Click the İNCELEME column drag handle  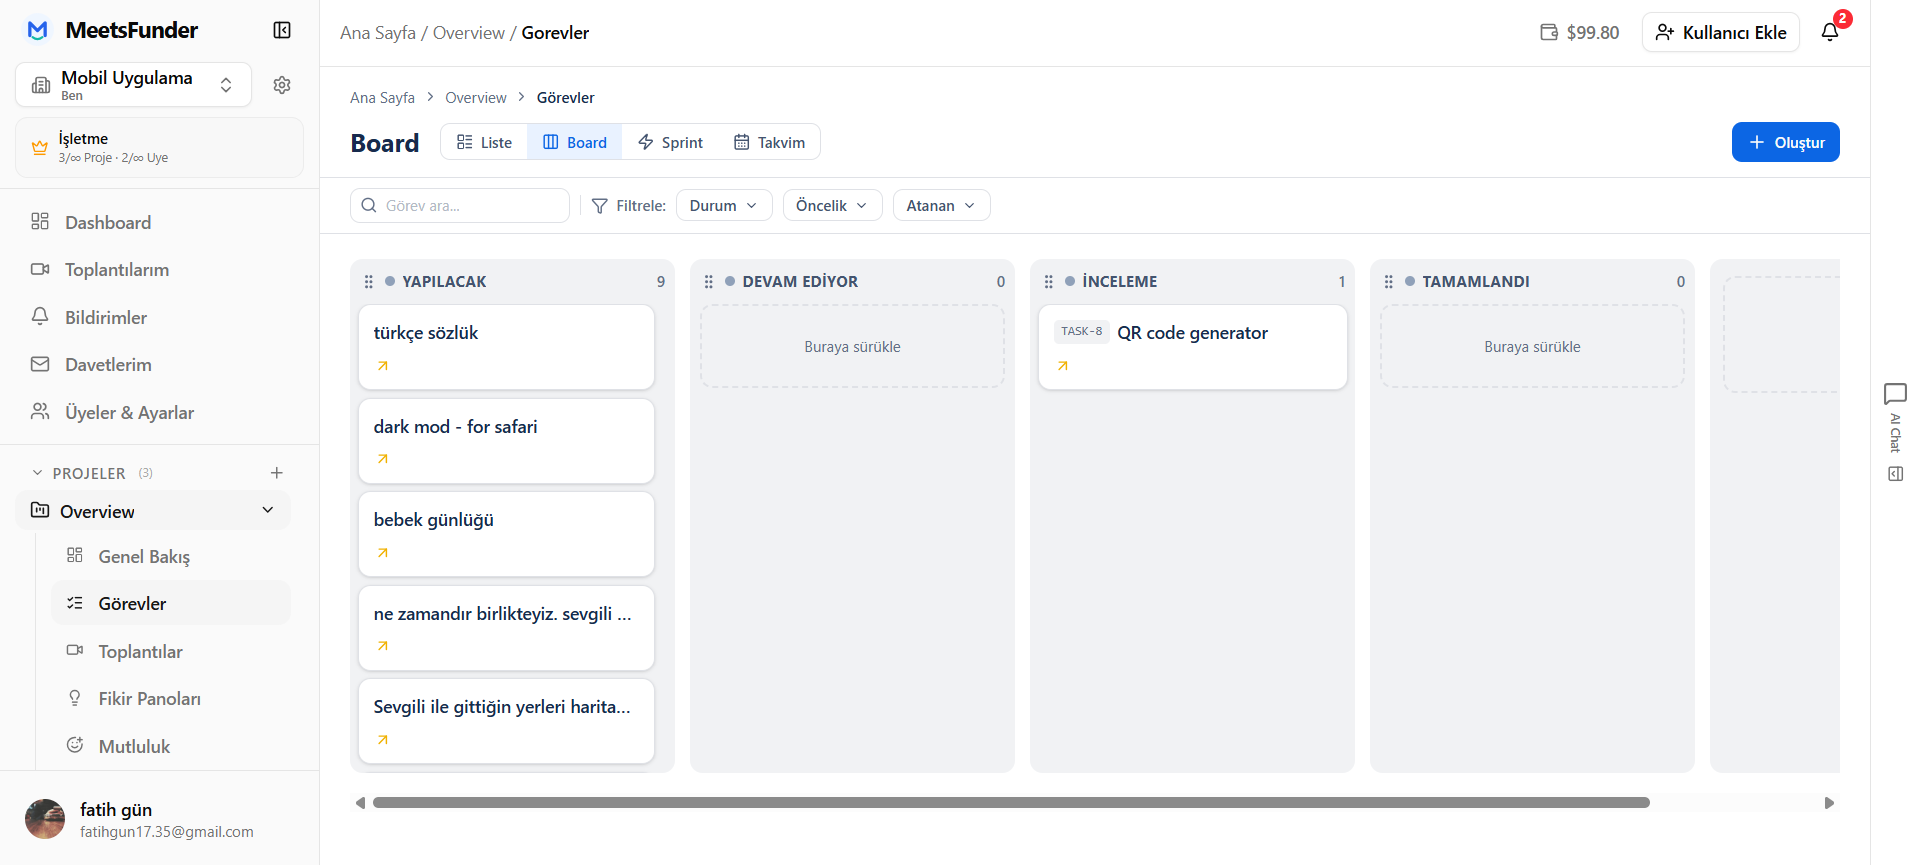(1048, 282)
